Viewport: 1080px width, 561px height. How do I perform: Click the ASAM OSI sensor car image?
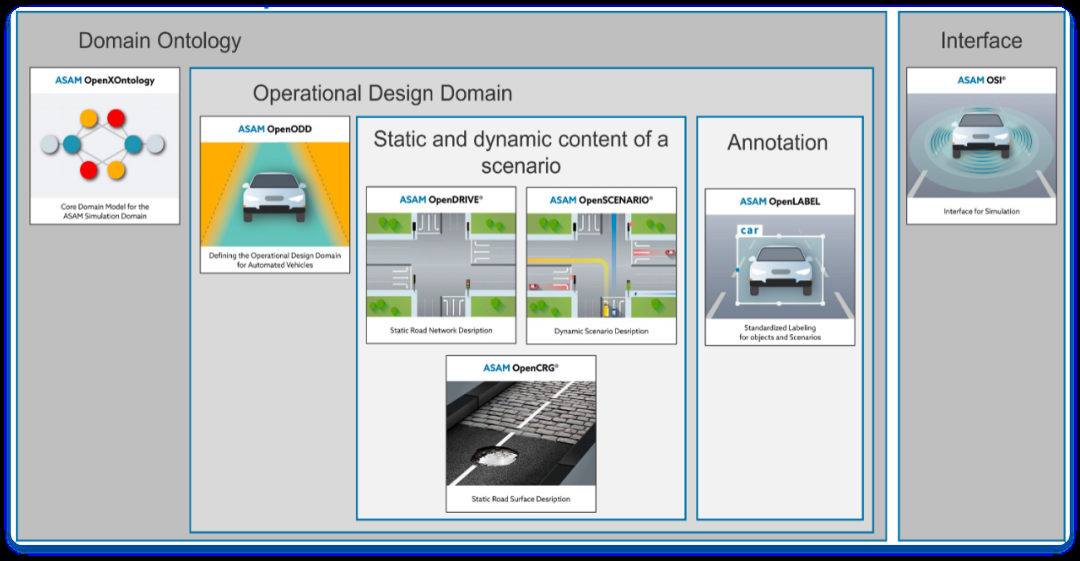pos(981,145)
